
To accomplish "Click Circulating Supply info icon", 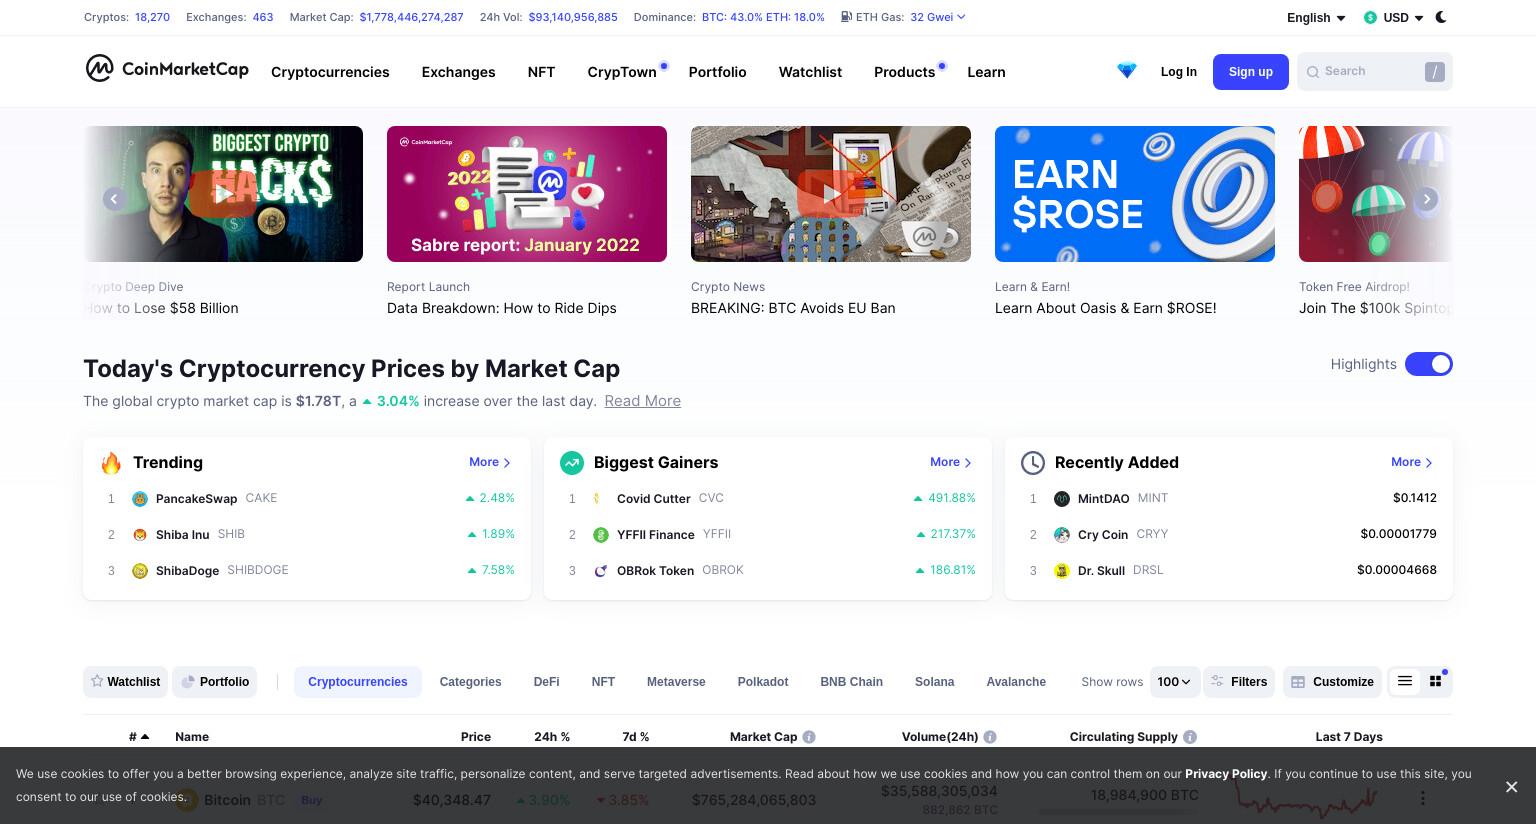I will click(1190, 737).
